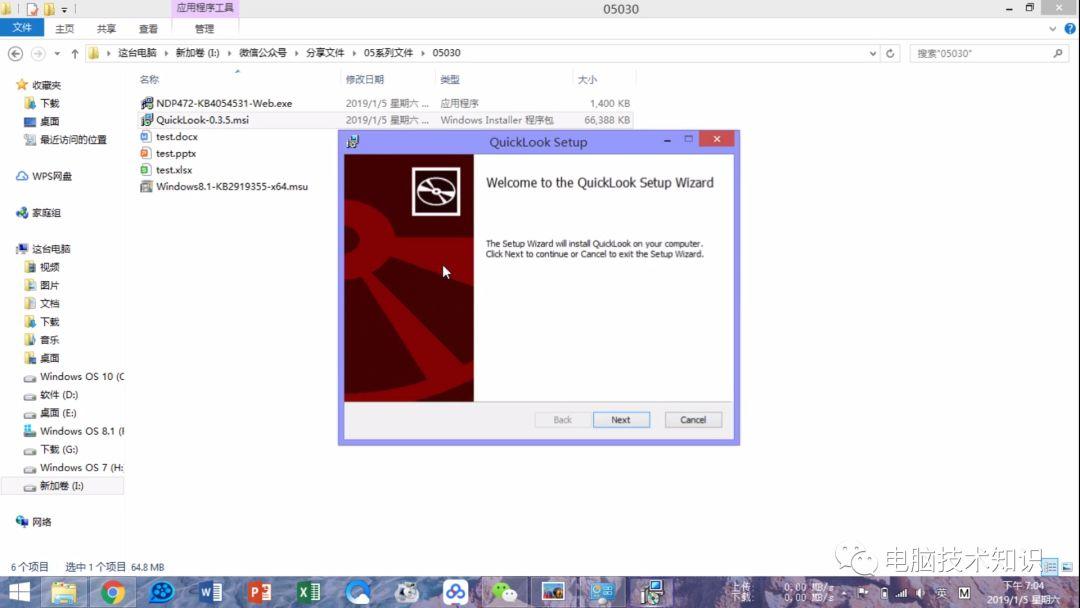Viewport: 1080px width, 608px height.
Task: Open Baidu Netdisk icon in taskbar
Action: pos(455,592)
